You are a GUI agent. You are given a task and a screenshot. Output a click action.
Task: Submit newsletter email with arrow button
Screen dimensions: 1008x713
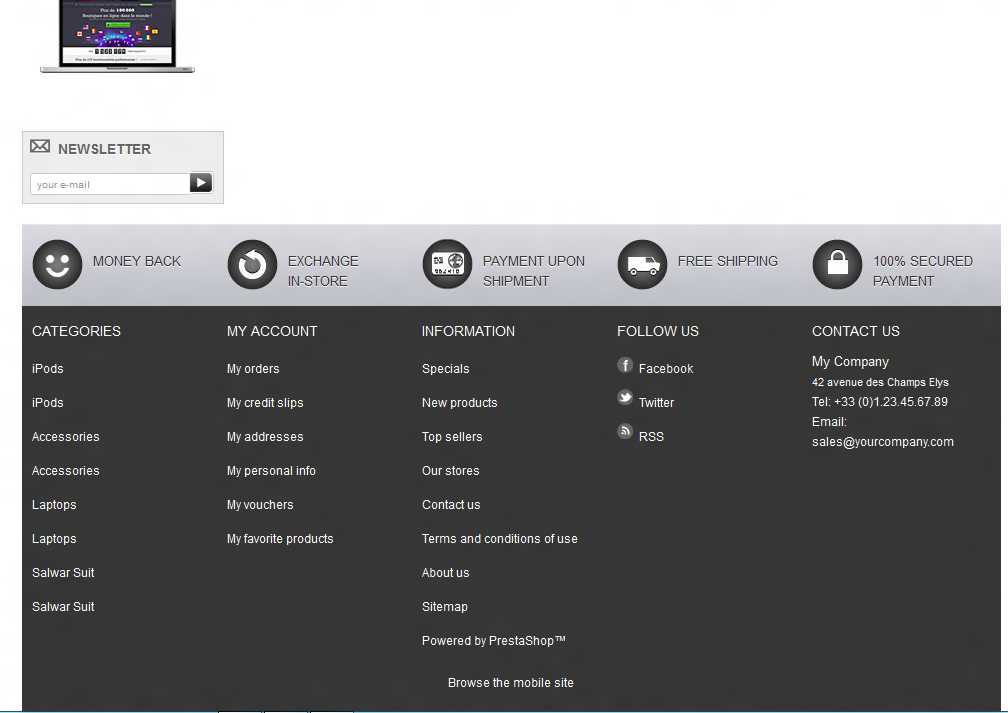pos(201,183)
